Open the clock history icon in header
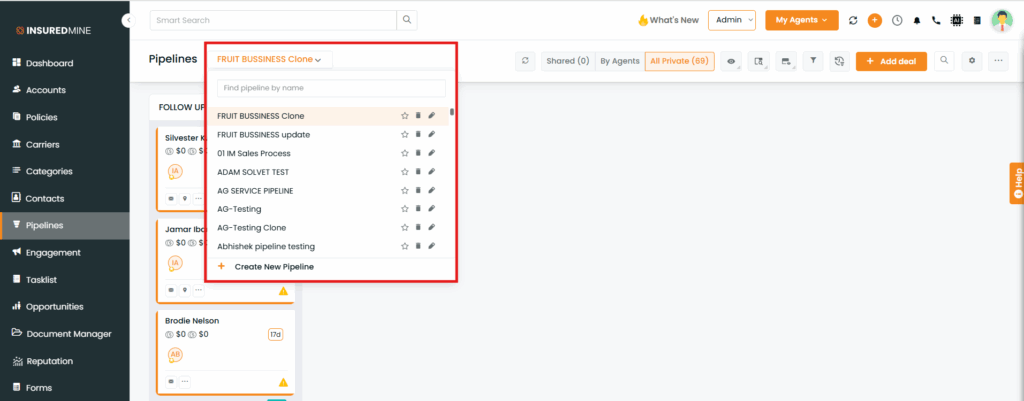The width and height of the screenshot is (1024, 401). tap(897, 20)
